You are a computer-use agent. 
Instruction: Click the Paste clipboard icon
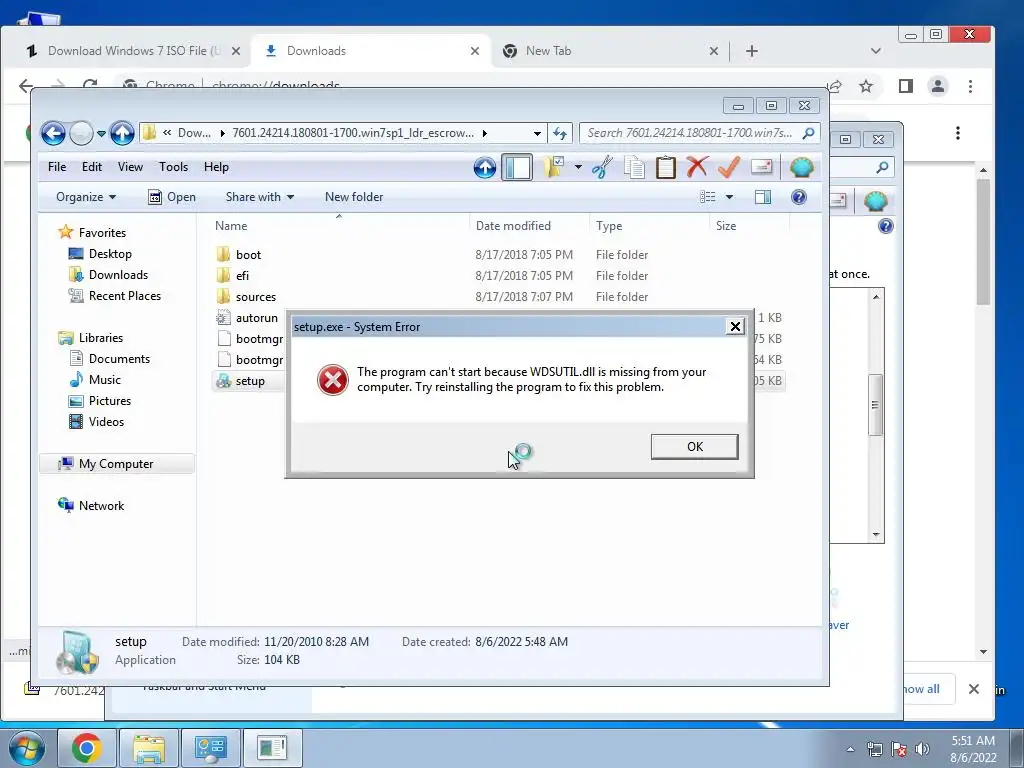[665, 168]
